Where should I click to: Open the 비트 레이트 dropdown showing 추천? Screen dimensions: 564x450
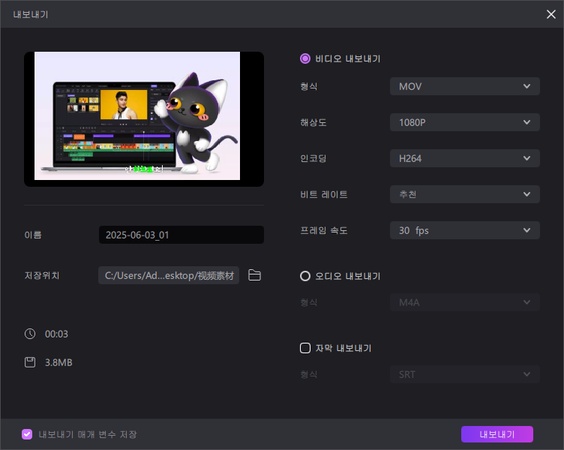pyautogui.click(x=465, y=194)
